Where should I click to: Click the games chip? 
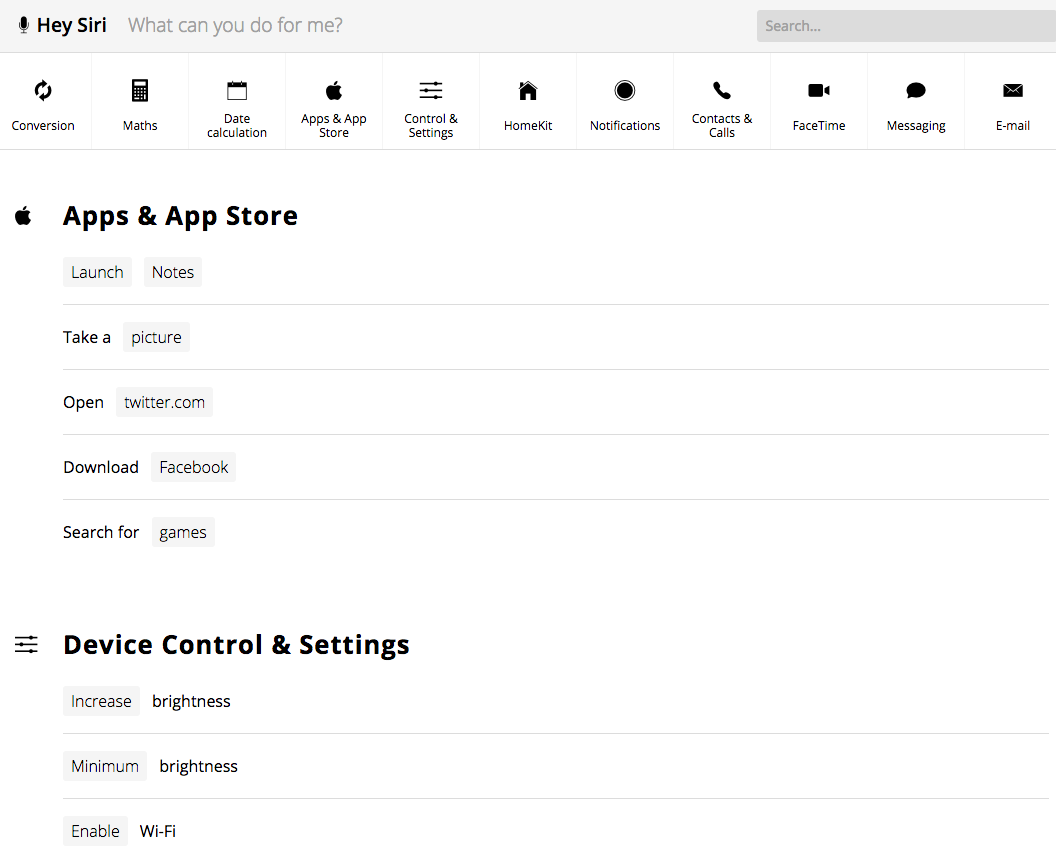[x=183, y=532]
